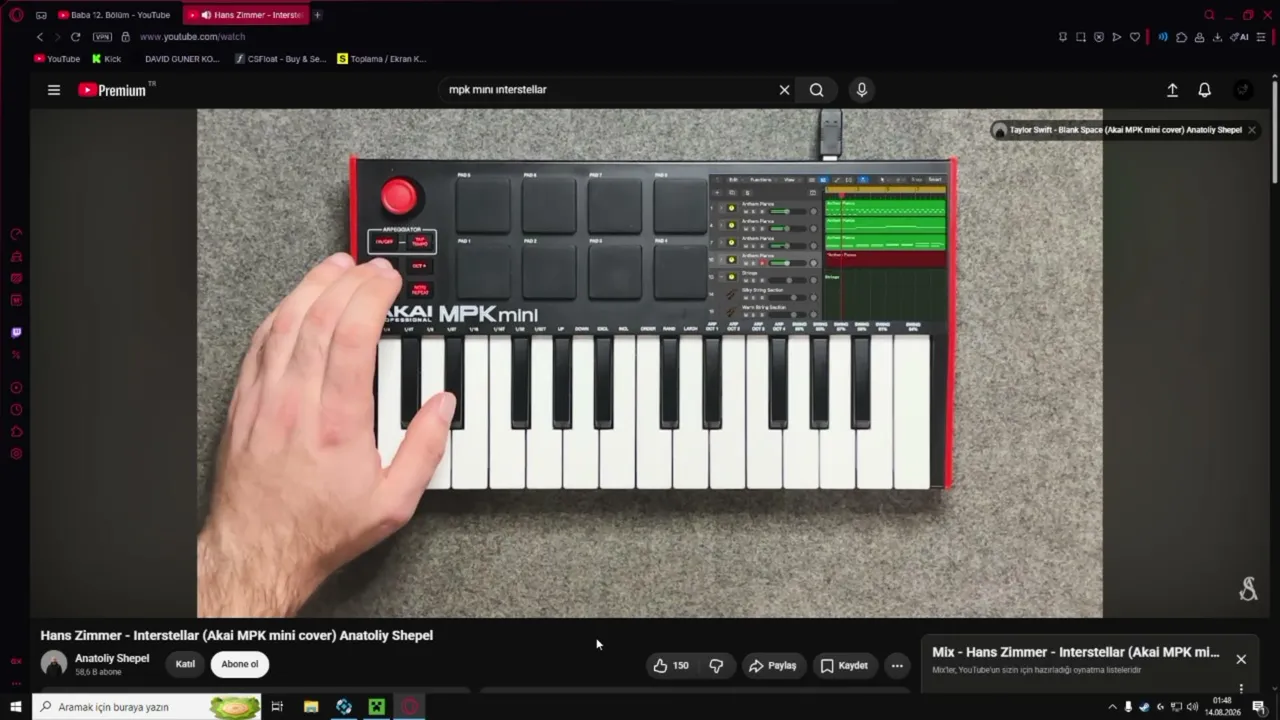Open the Twitch icon in Opera sidebar
The height and width of the screenshot is (720, 1280).
16,332
